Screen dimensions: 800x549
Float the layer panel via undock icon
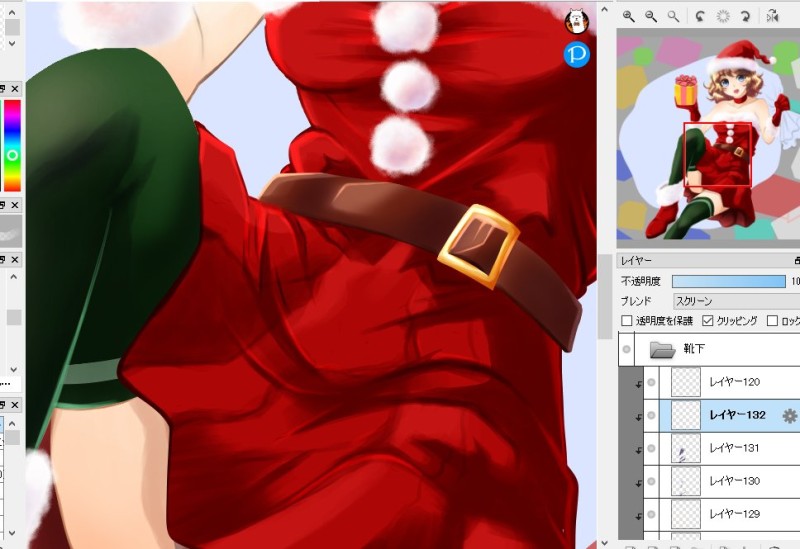pos(797,261)
